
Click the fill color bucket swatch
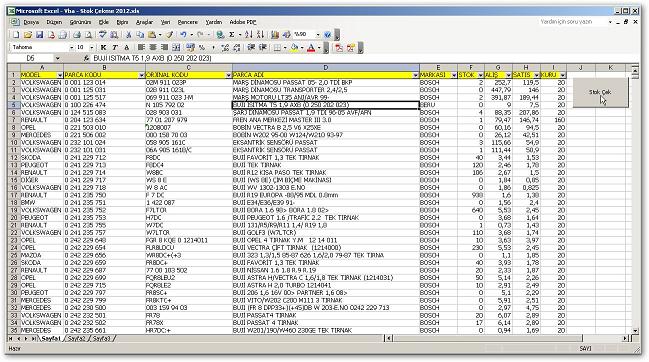click(x=294, y=48)
